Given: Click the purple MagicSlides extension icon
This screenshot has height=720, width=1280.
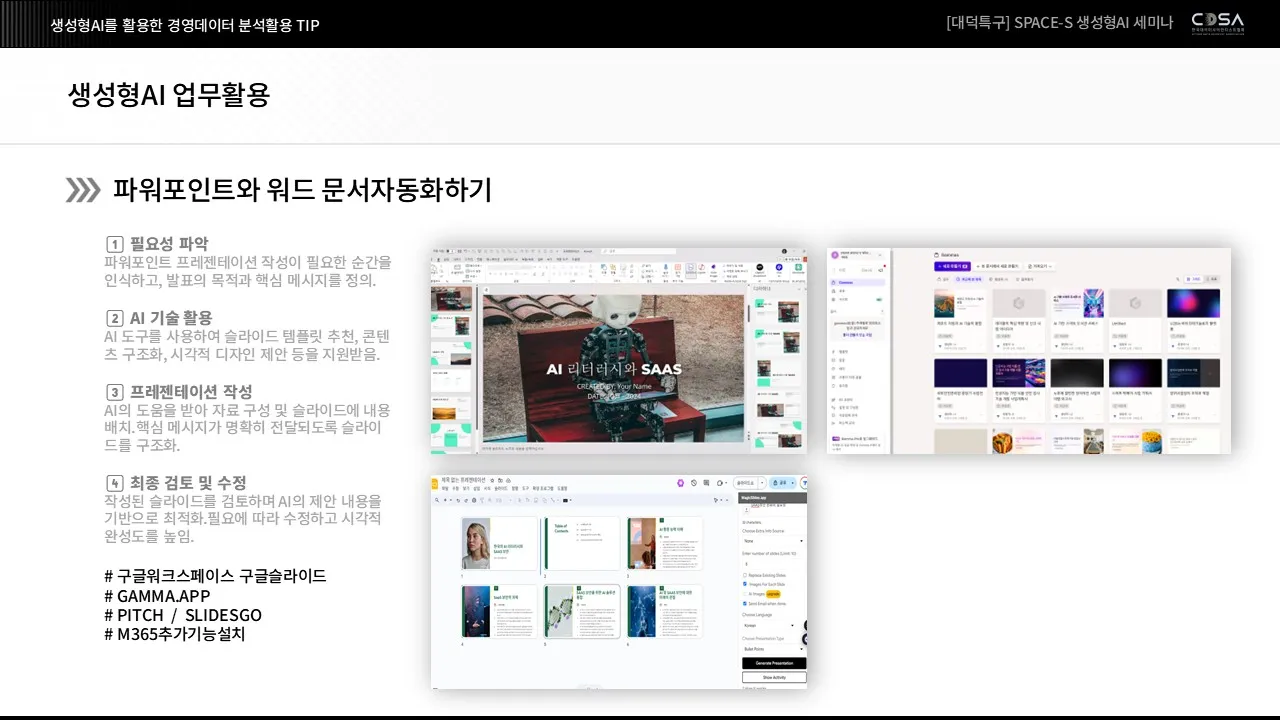Looking at the screenshot, I should click(x=680, y=483).
